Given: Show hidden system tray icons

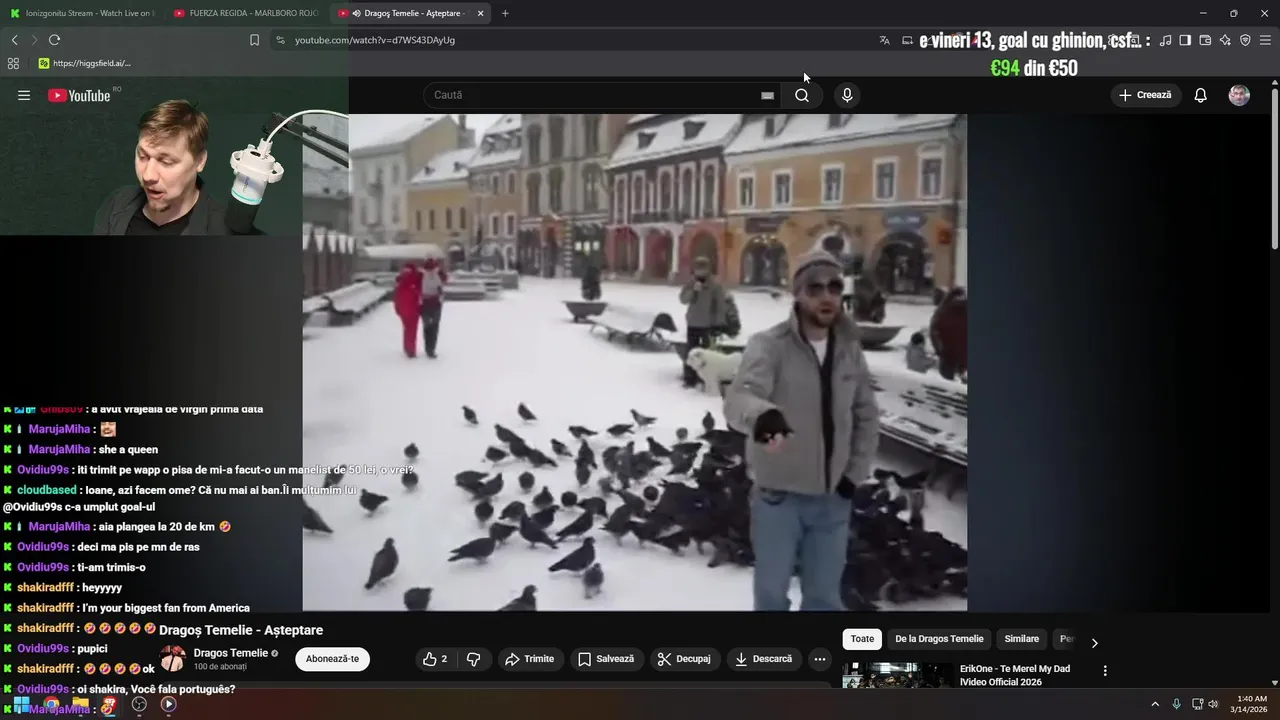Looking at the screenshot, I should pos(1155,704).
